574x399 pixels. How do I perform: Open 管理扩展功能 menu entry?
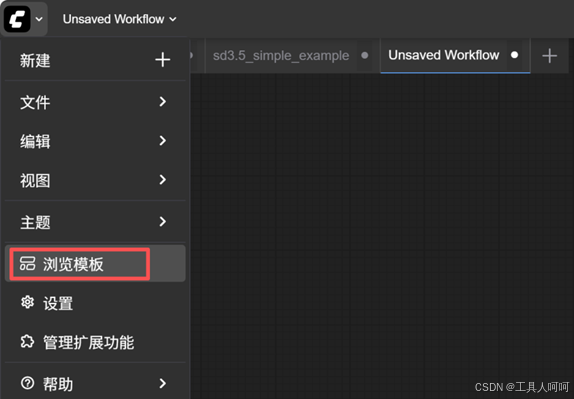point(95,342)
